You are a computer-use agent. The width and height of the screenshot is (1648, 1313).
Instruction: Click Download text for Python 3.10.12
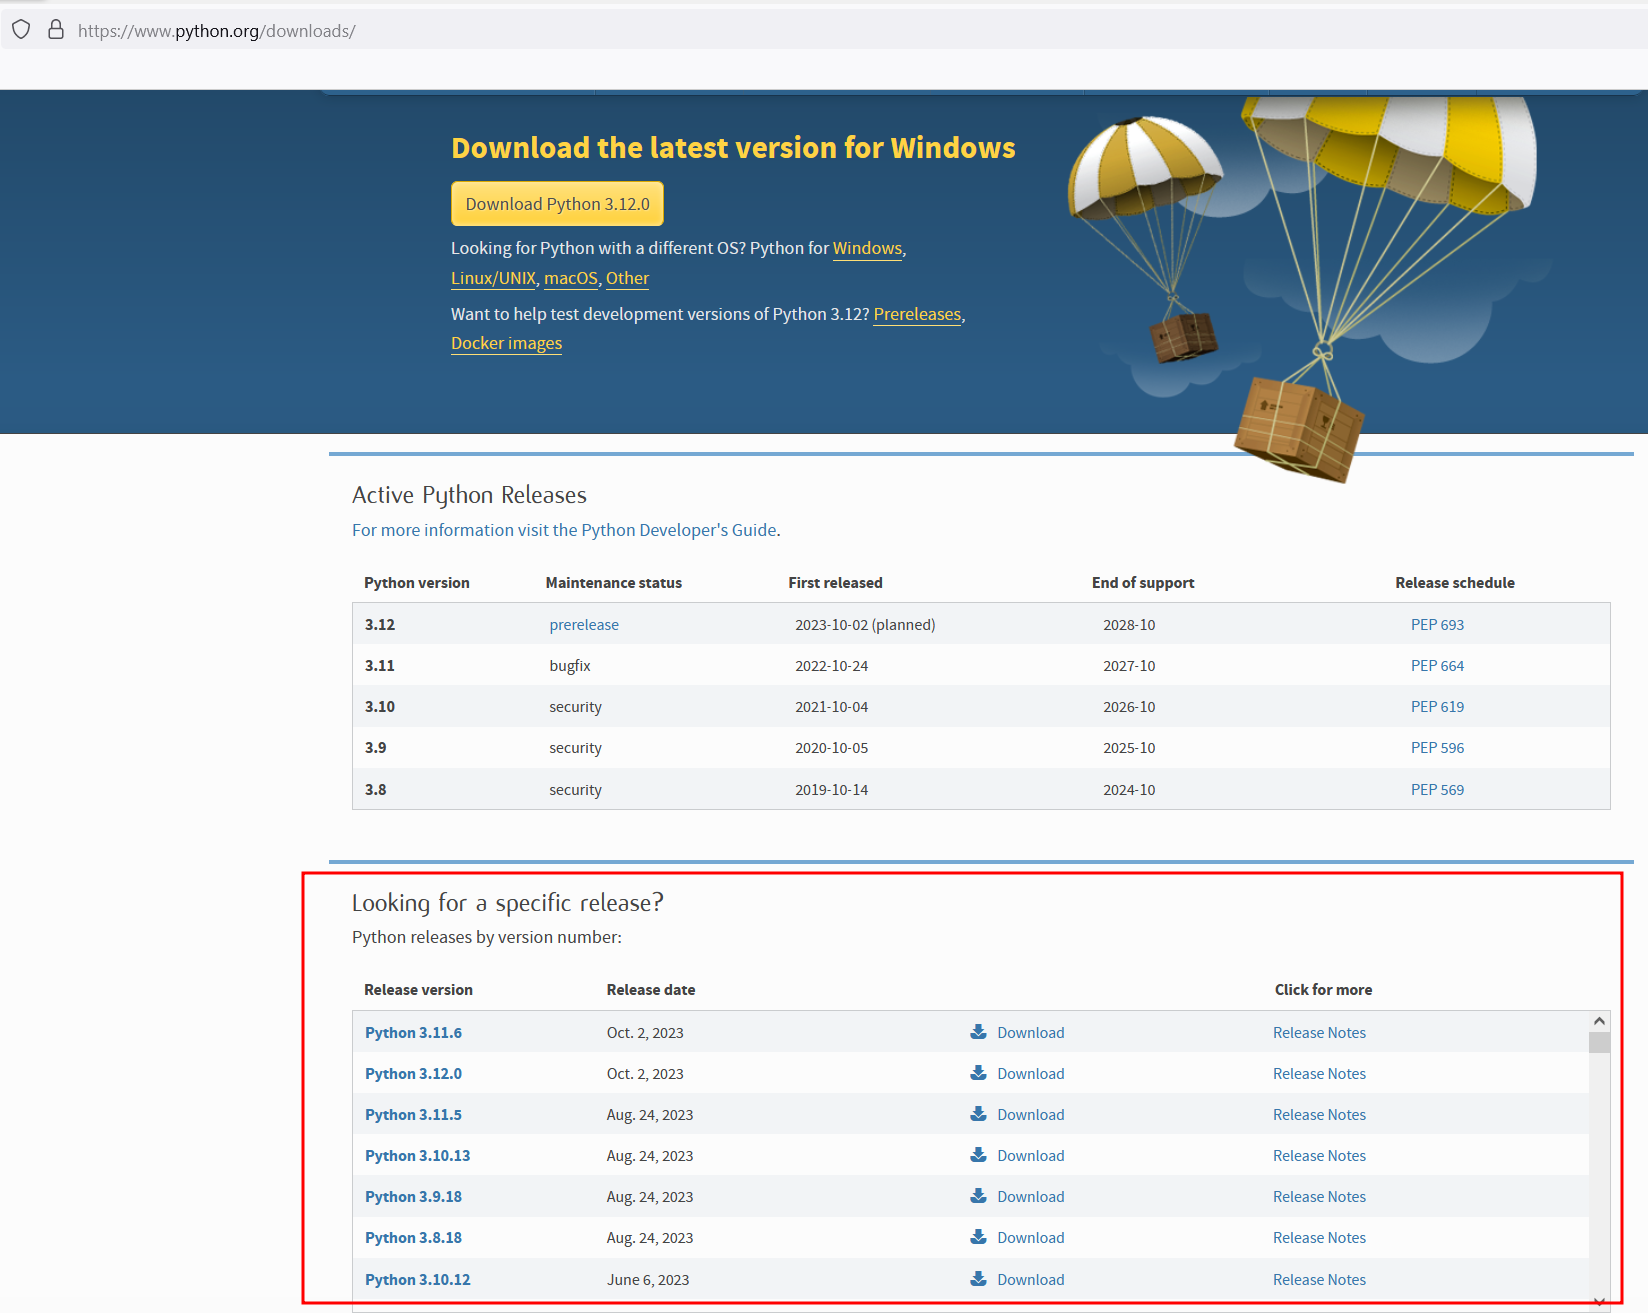click(1030, 1280)
